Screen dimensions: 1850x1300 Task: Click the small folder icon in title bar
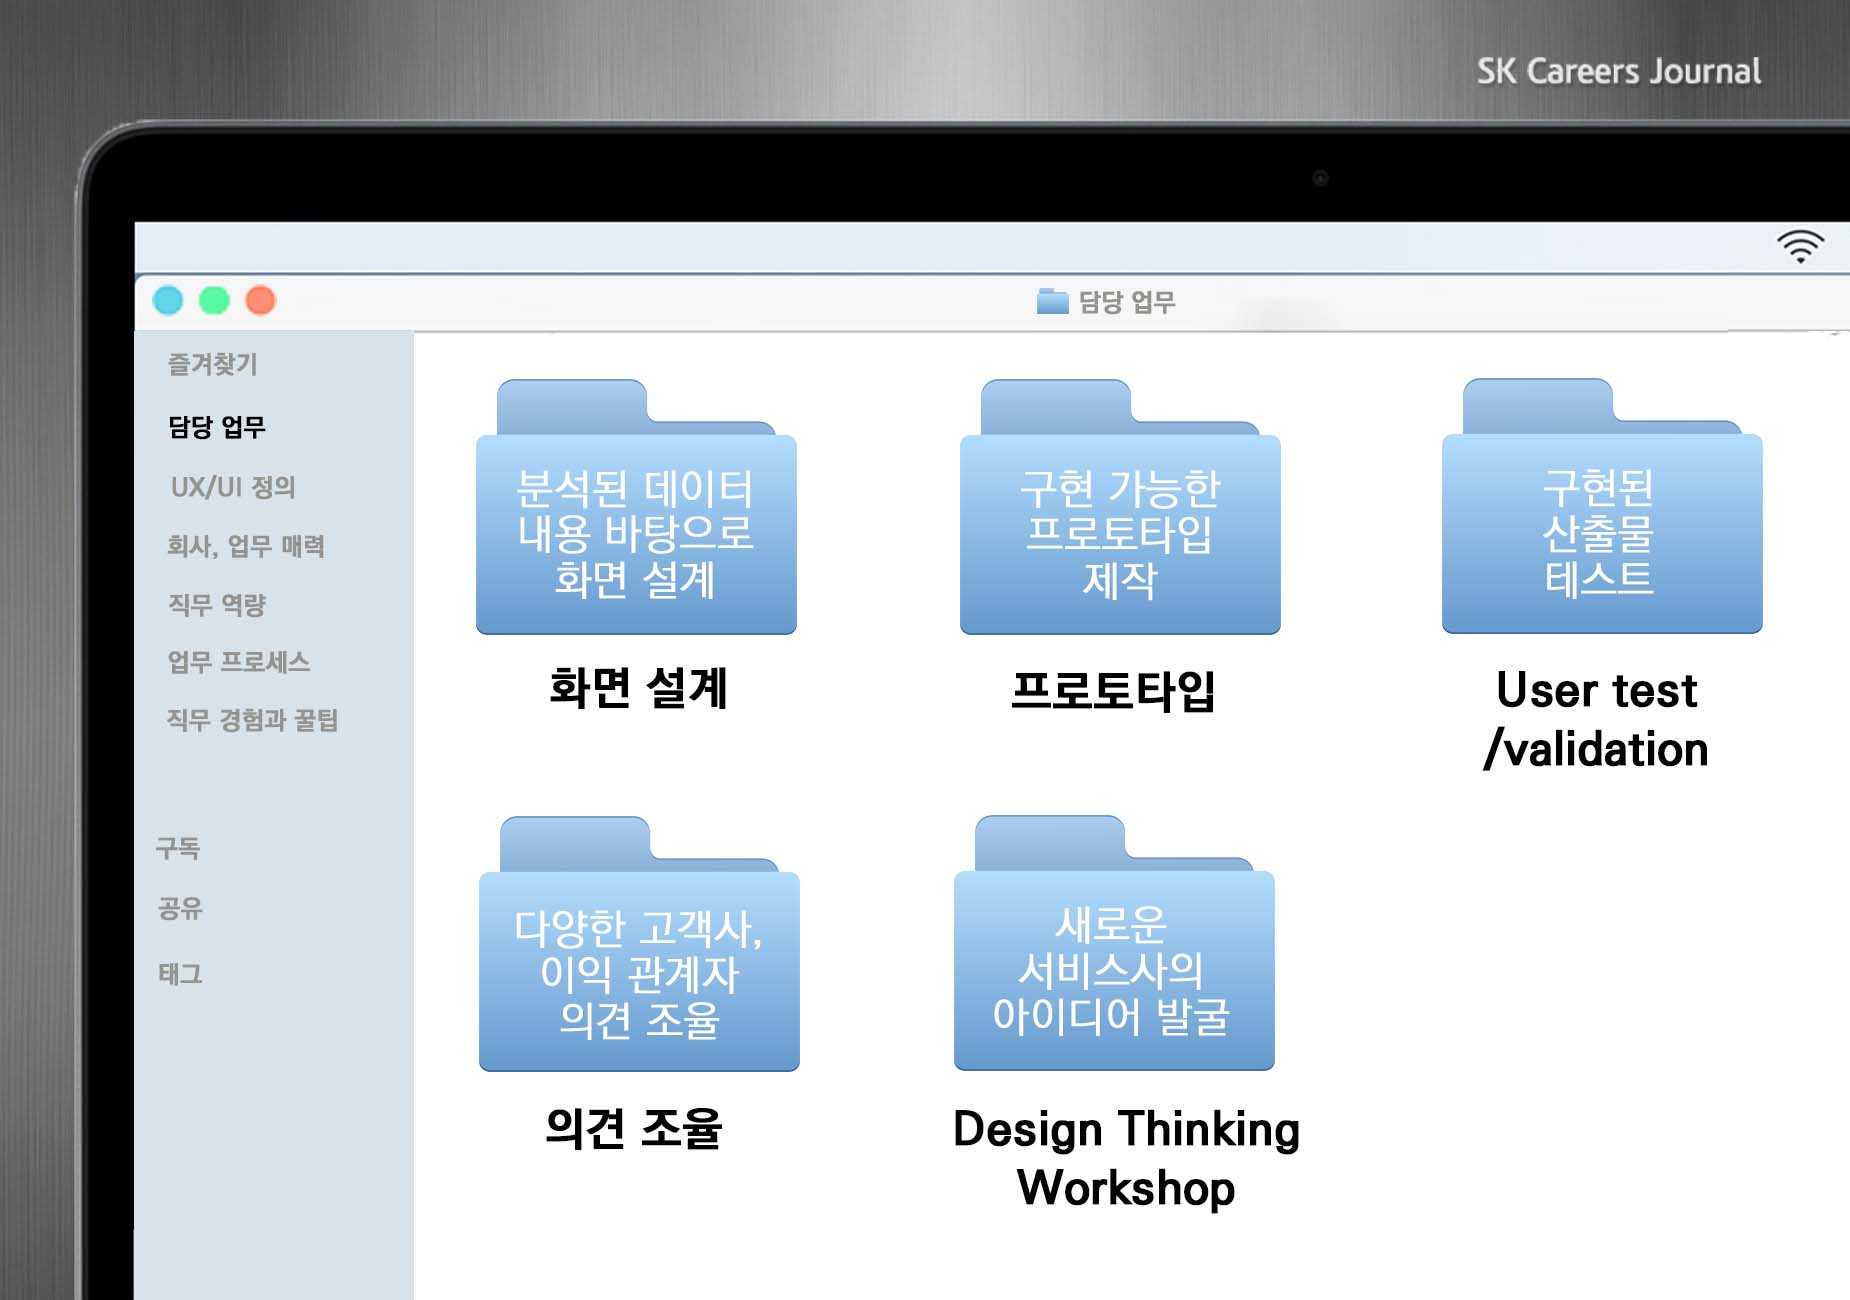pos(1053,301)
